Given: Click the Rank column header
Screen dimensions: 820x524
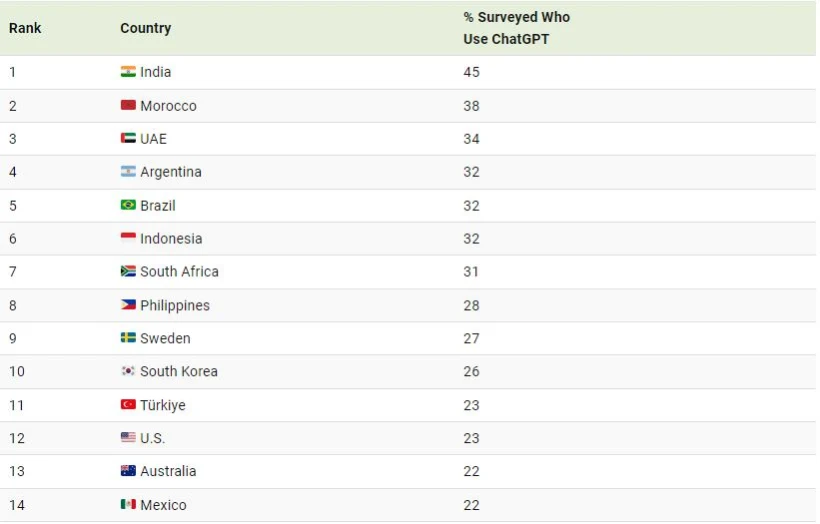Looking at the screenshot, I should 25,28.
